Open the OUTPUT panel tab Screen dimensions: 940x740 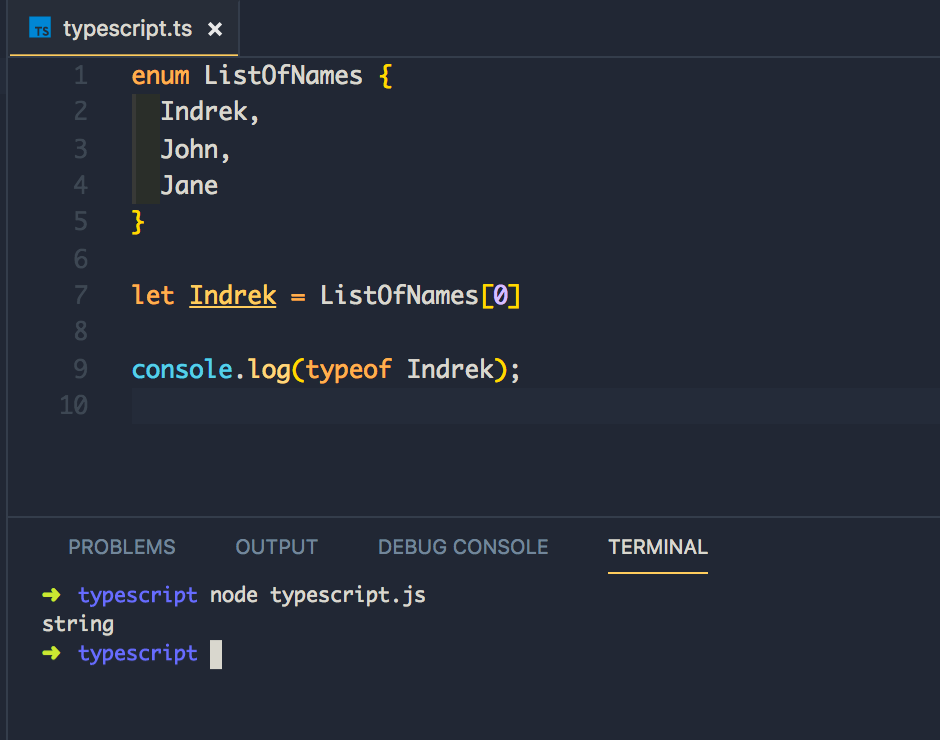click(x=276, y=547)
